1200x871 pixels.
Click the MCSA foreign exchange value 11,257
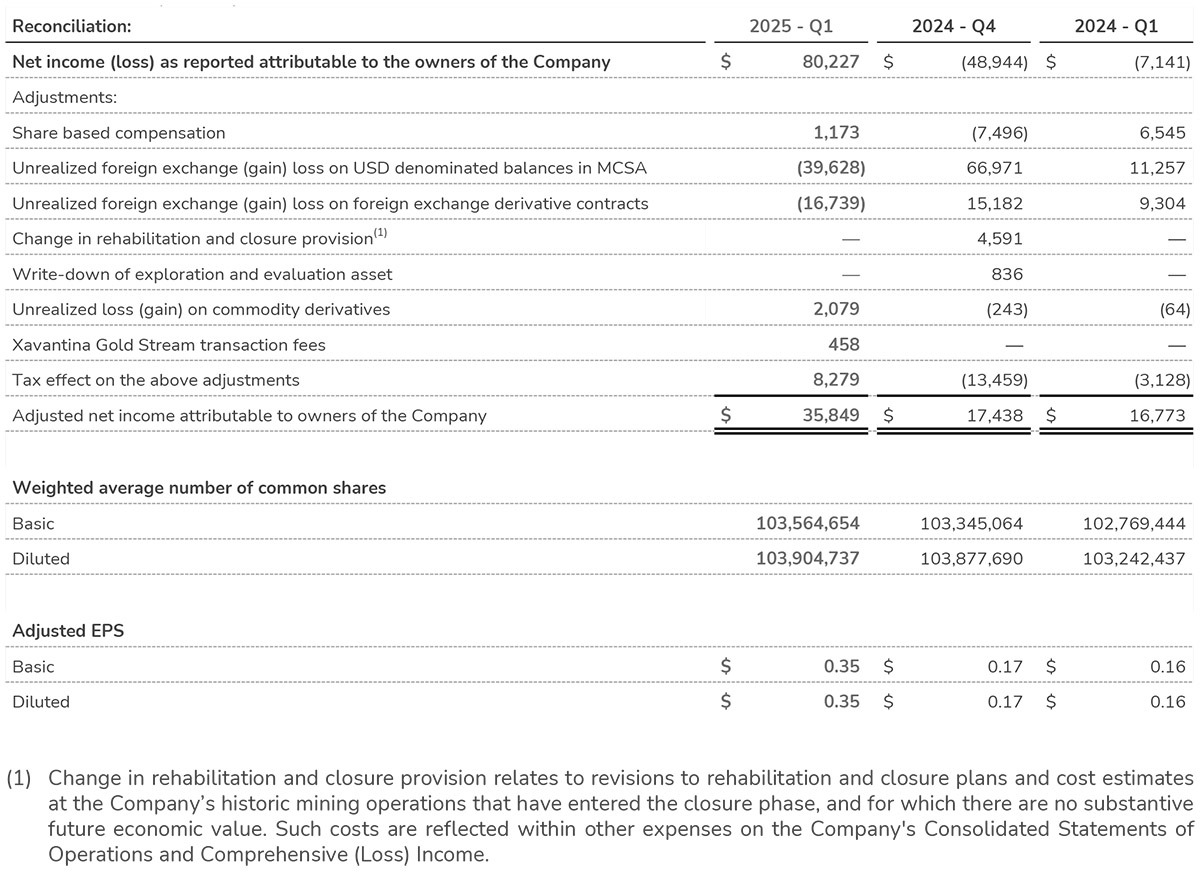click(x=1157, y=168)
